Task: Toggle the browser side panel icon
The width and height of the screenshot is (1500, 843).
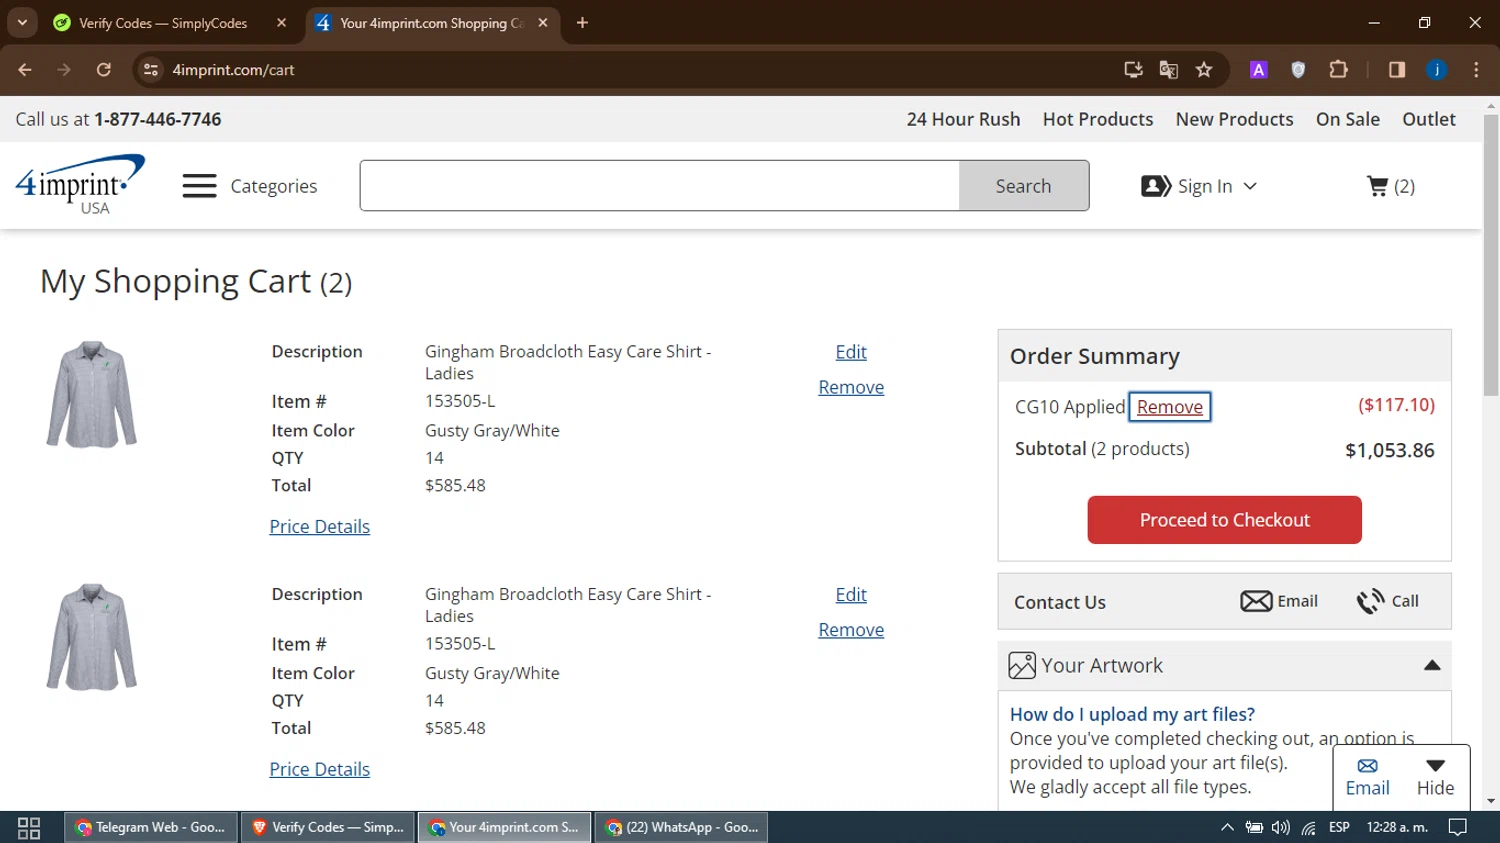Action: (1397, 70)
